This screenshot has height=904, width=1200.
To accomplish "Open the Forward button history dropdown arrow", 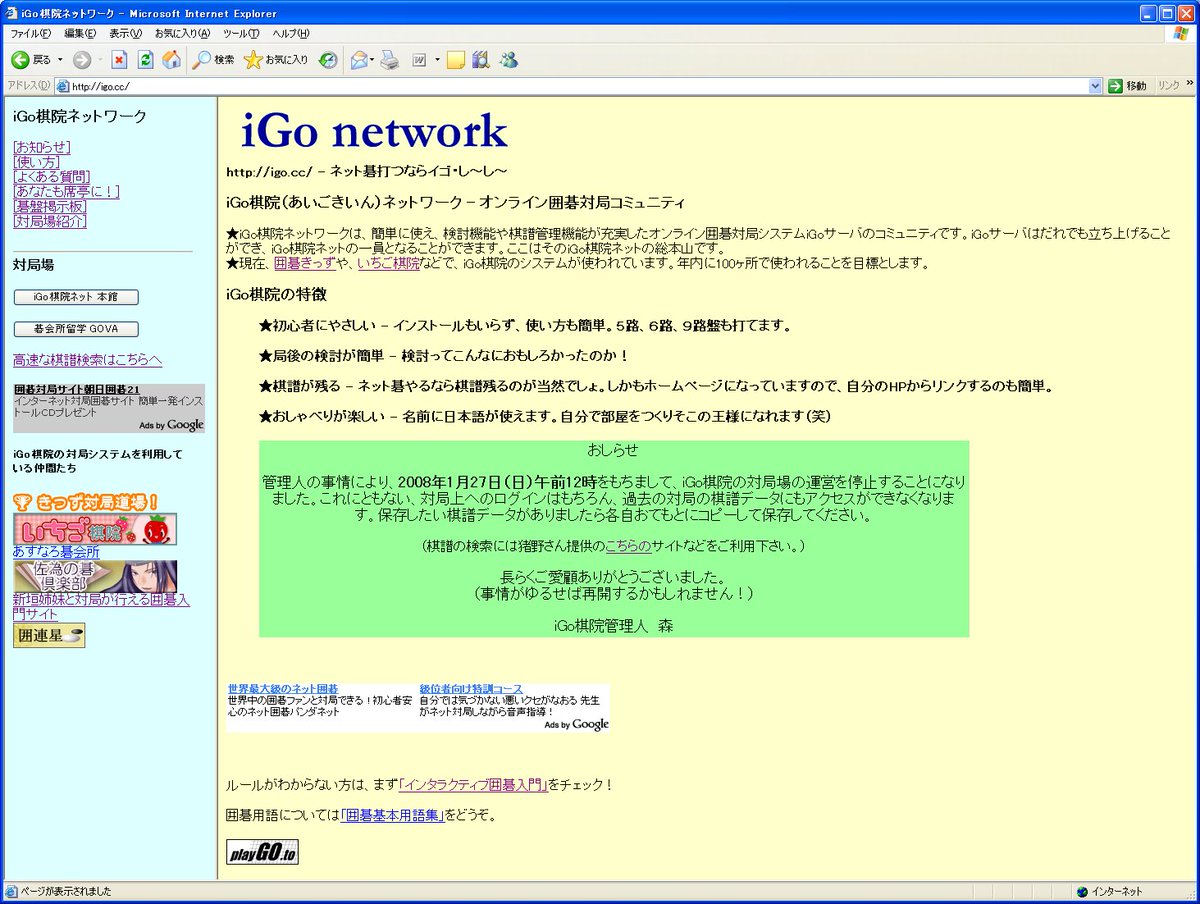I will tap(100, 60).
